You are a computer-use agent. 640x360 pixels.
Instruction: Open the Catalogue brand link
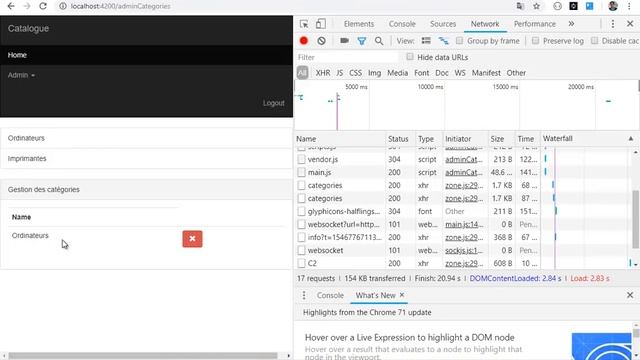[x=28, y=29]
